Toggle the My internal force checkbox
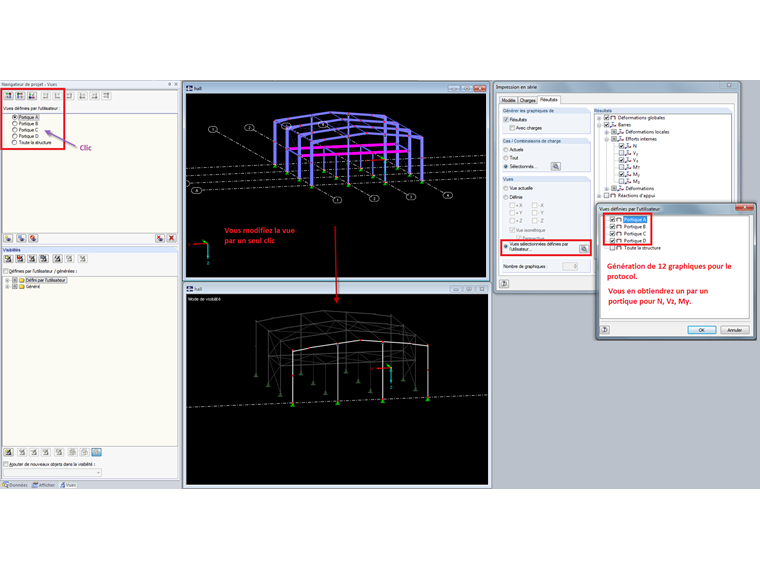The height and width of the screenshot is (570, 760). (621, 174)
